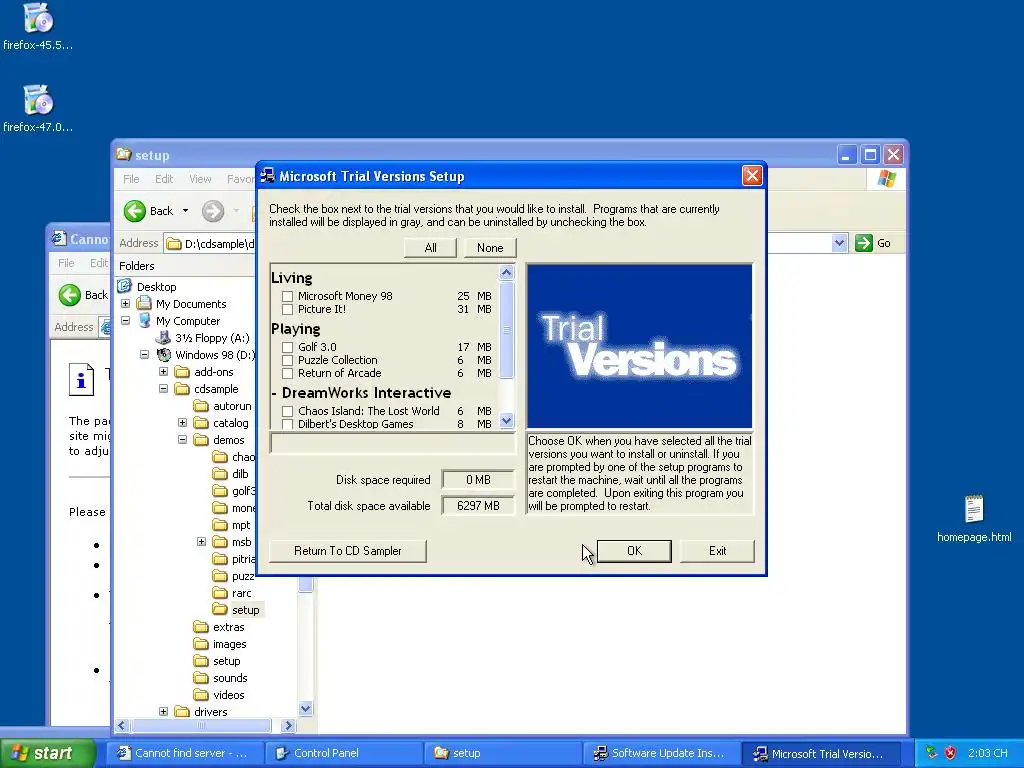Click the red shield icon in system tray
The height and width of the screenshot is (768, 1024).
(x=950, y=753)
